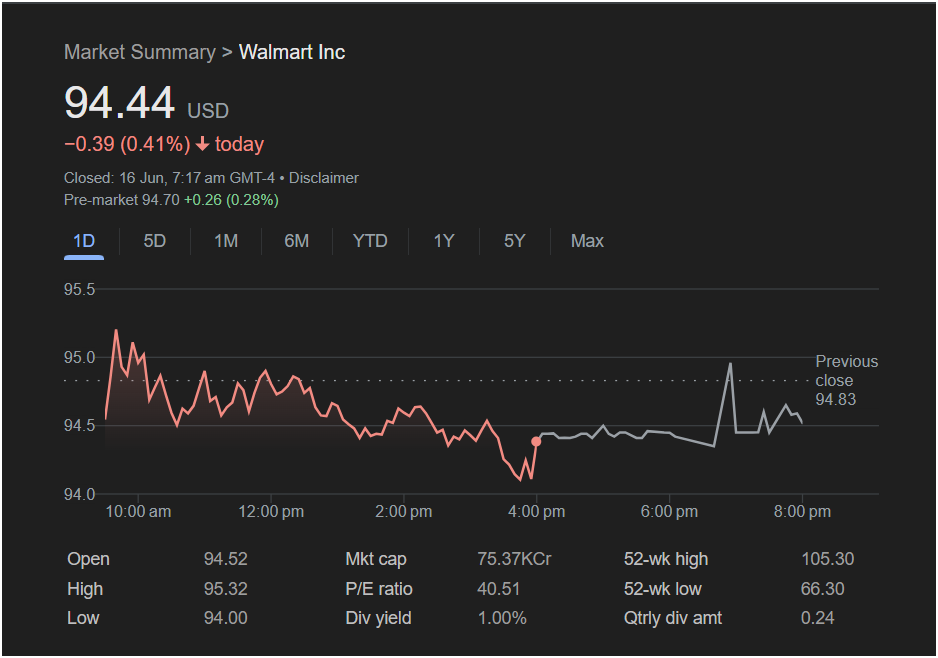The height and width of the screenshot is (658, 938).
Task: Switch to the 1Y chart view
Action: [443, 241]
